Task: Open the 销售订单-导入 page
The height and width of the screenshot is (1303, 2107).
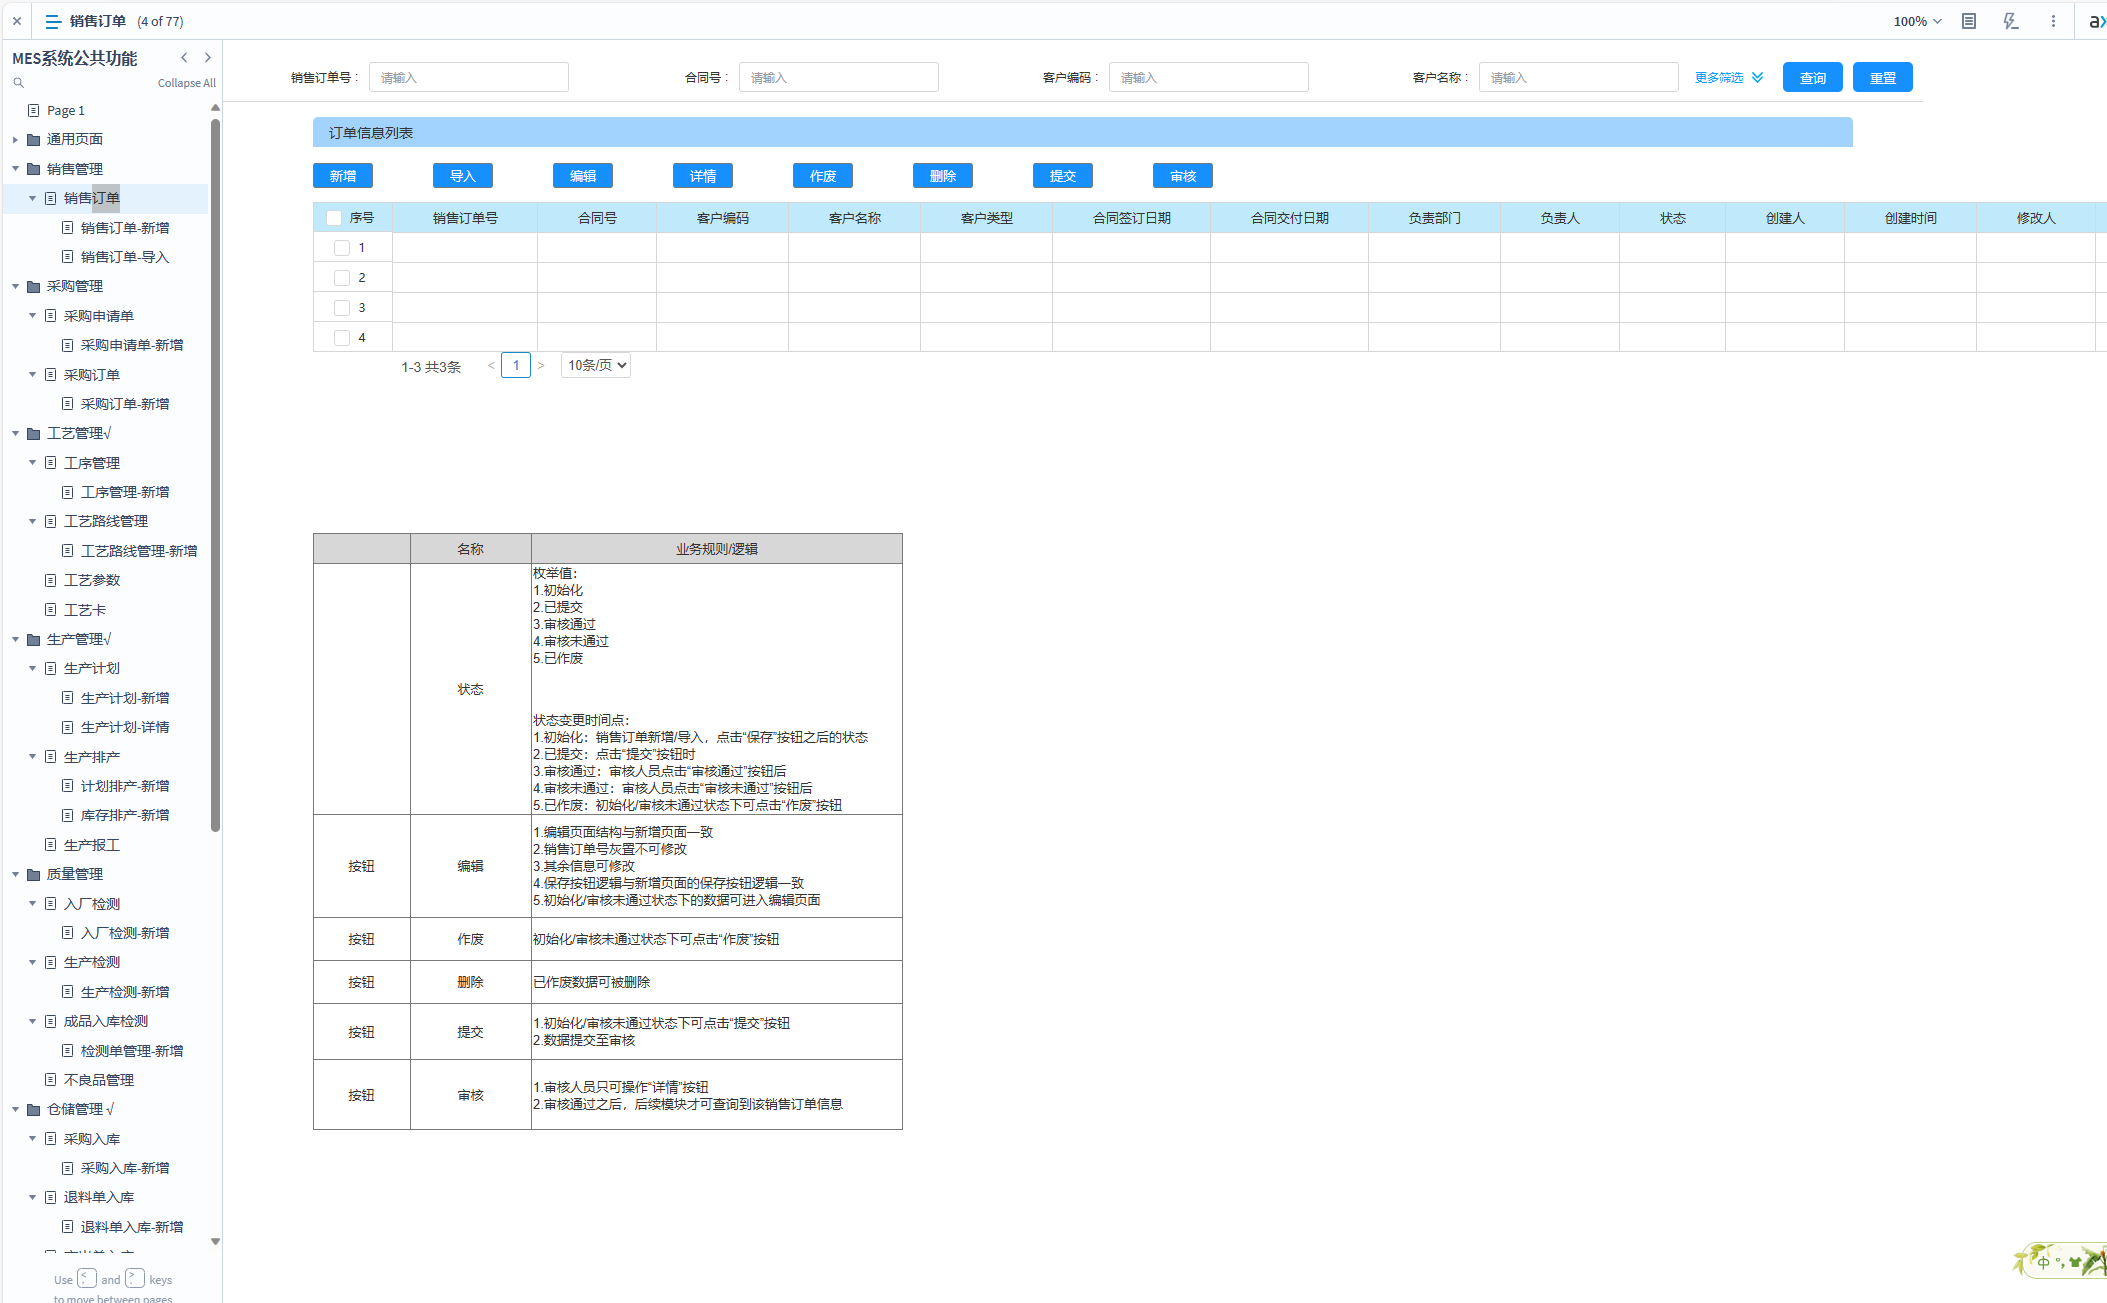Action: pos(125,257)
